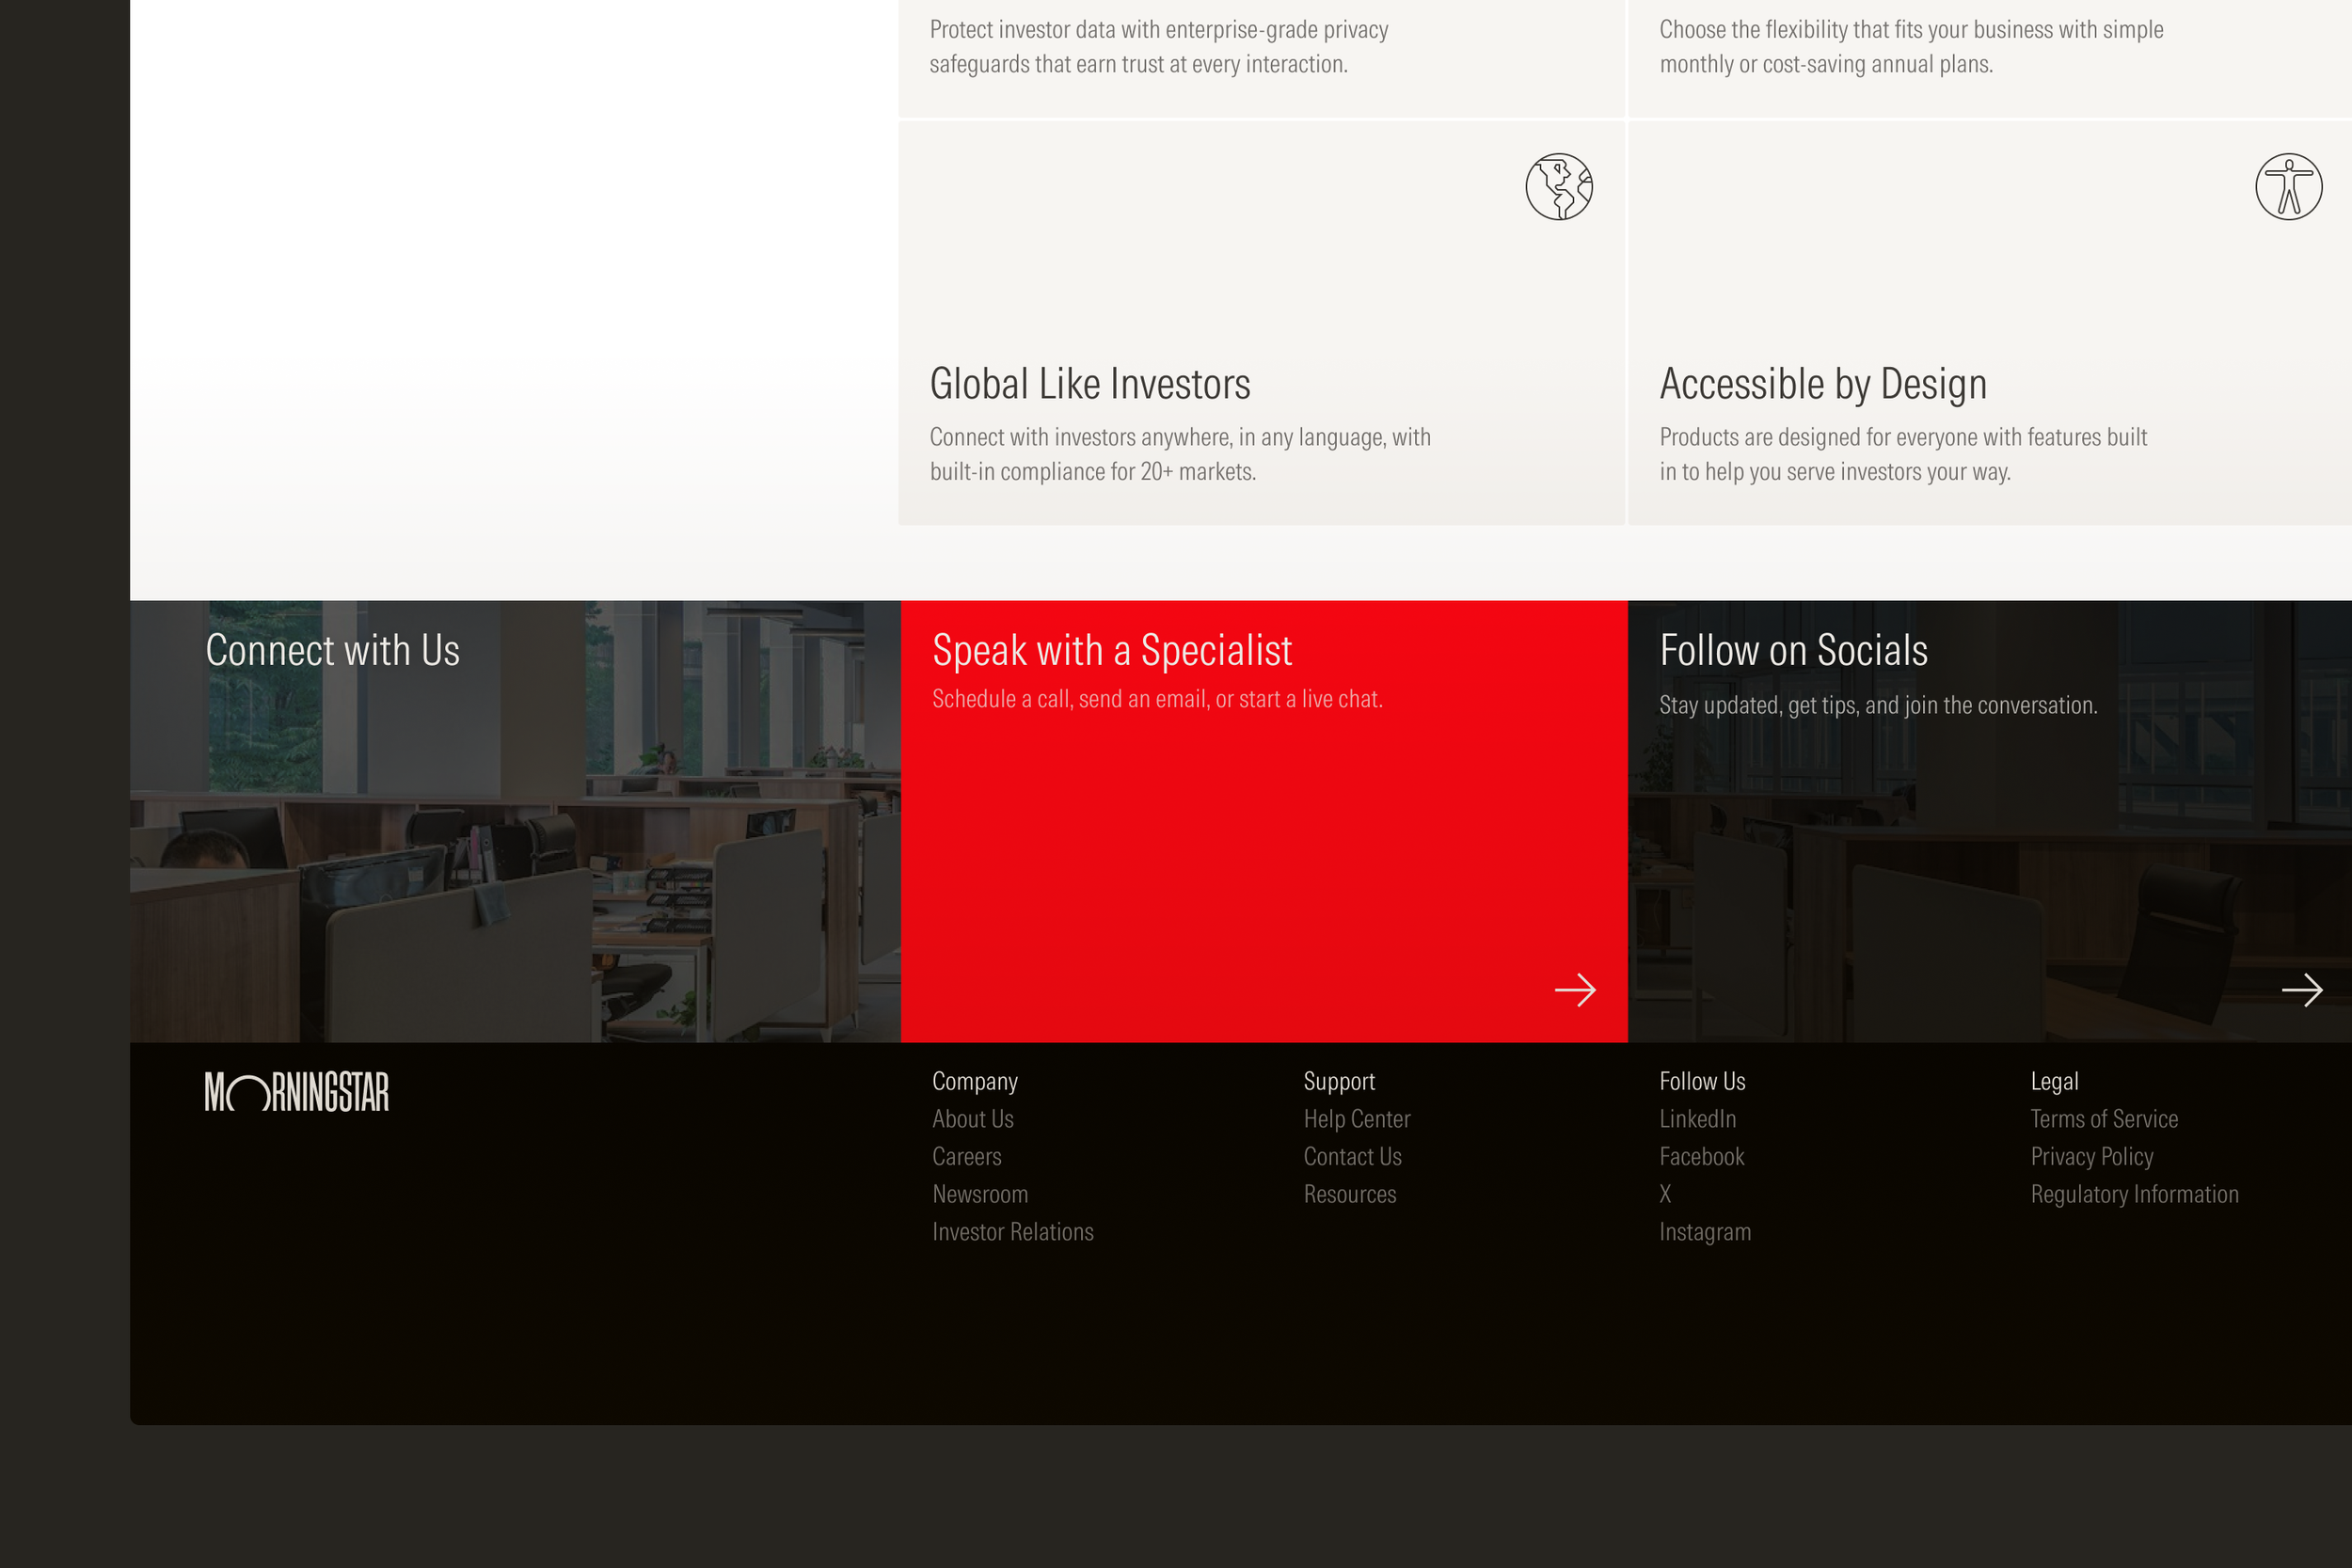Screen dimensions: 2352x1568
Task: Click the X social link
Action: 1665,1194
